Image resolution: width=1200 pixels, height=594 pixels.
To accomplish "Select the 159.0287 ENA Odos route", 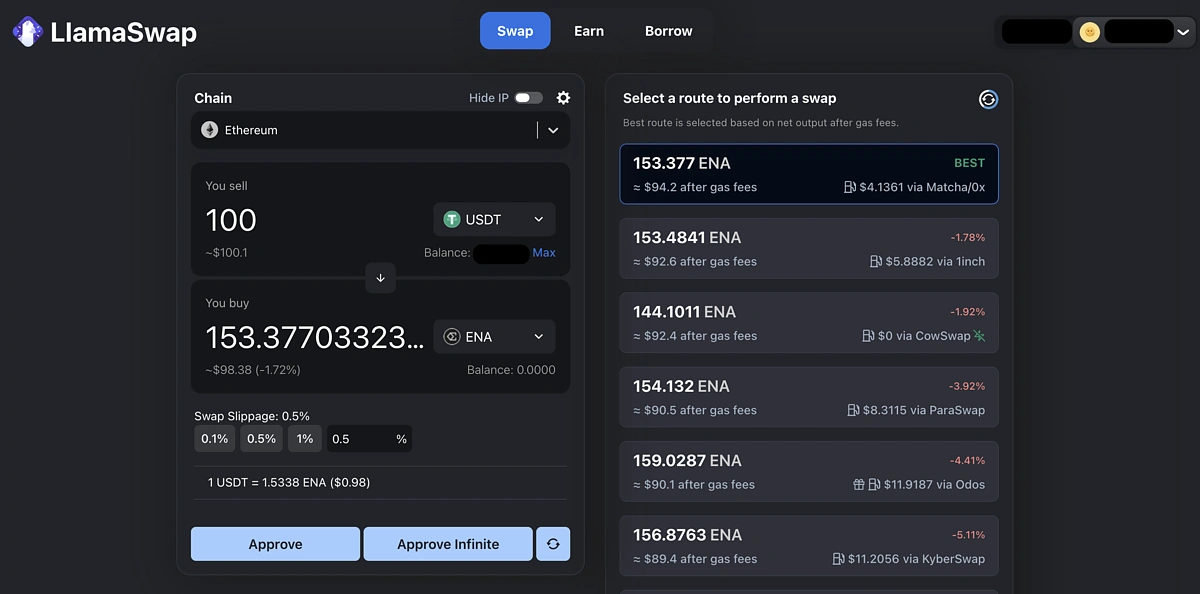I will 809,472.
